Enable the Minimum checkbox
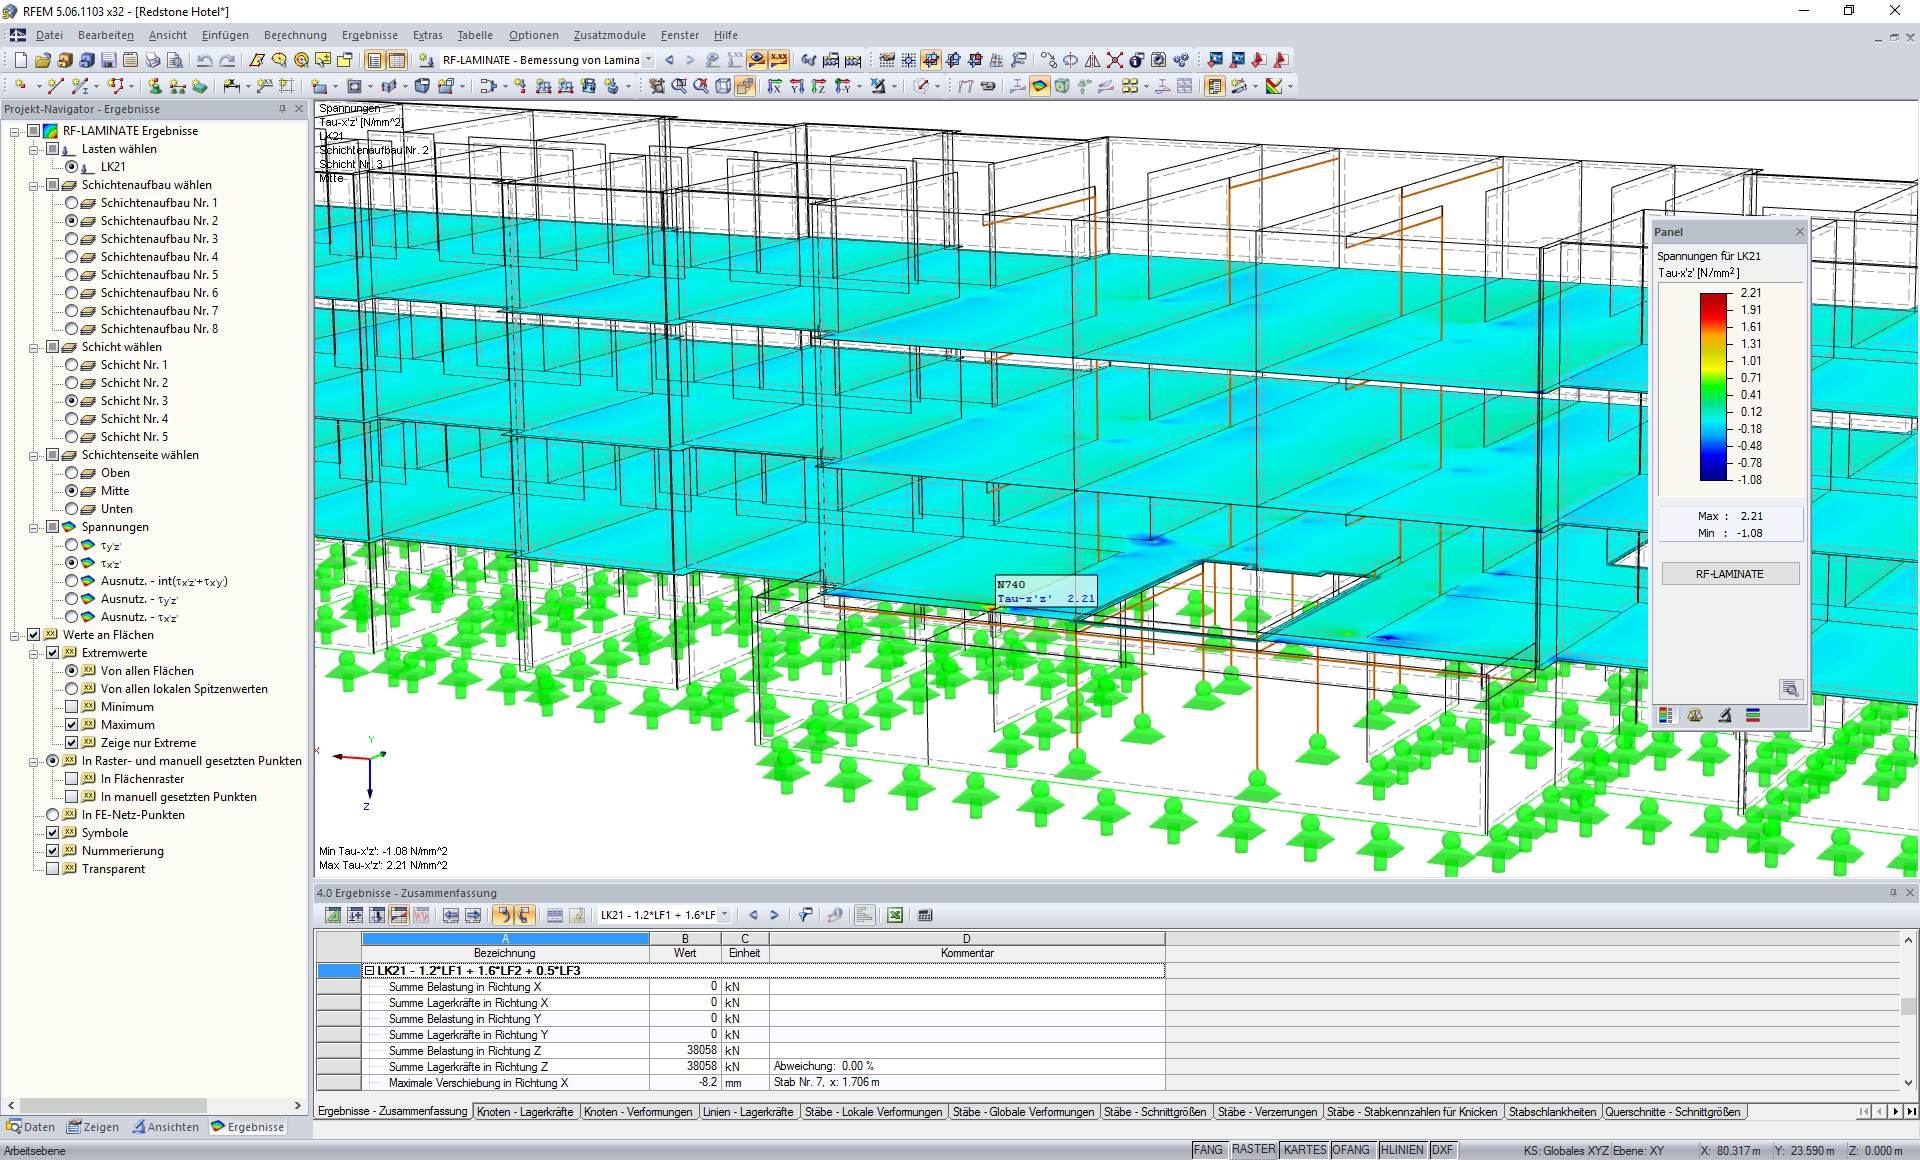1920x1160 pixels. tap(72, 707)
